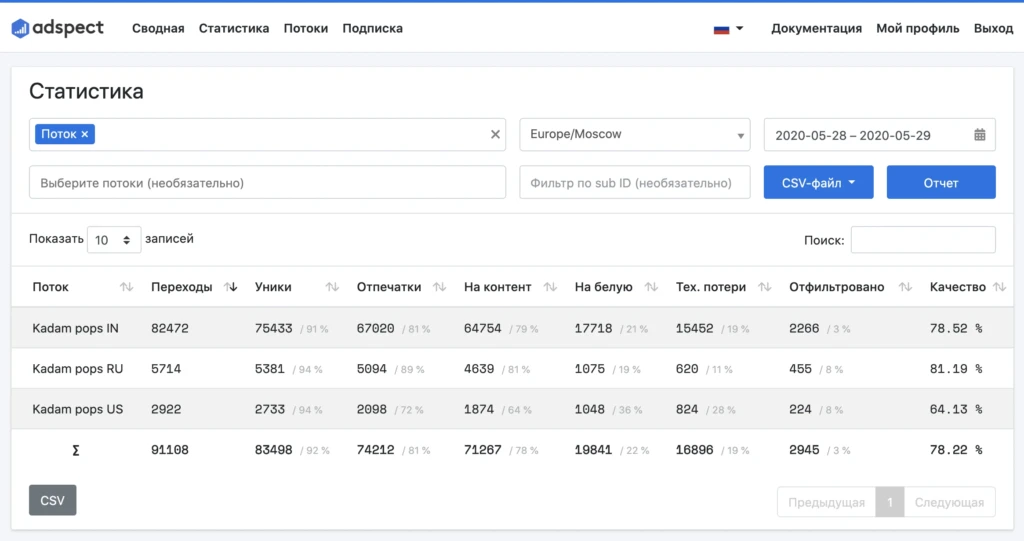The image size is (1024, 541).
Task: Click the 15452 Тех. потери value
Action: tap(694, 328)
